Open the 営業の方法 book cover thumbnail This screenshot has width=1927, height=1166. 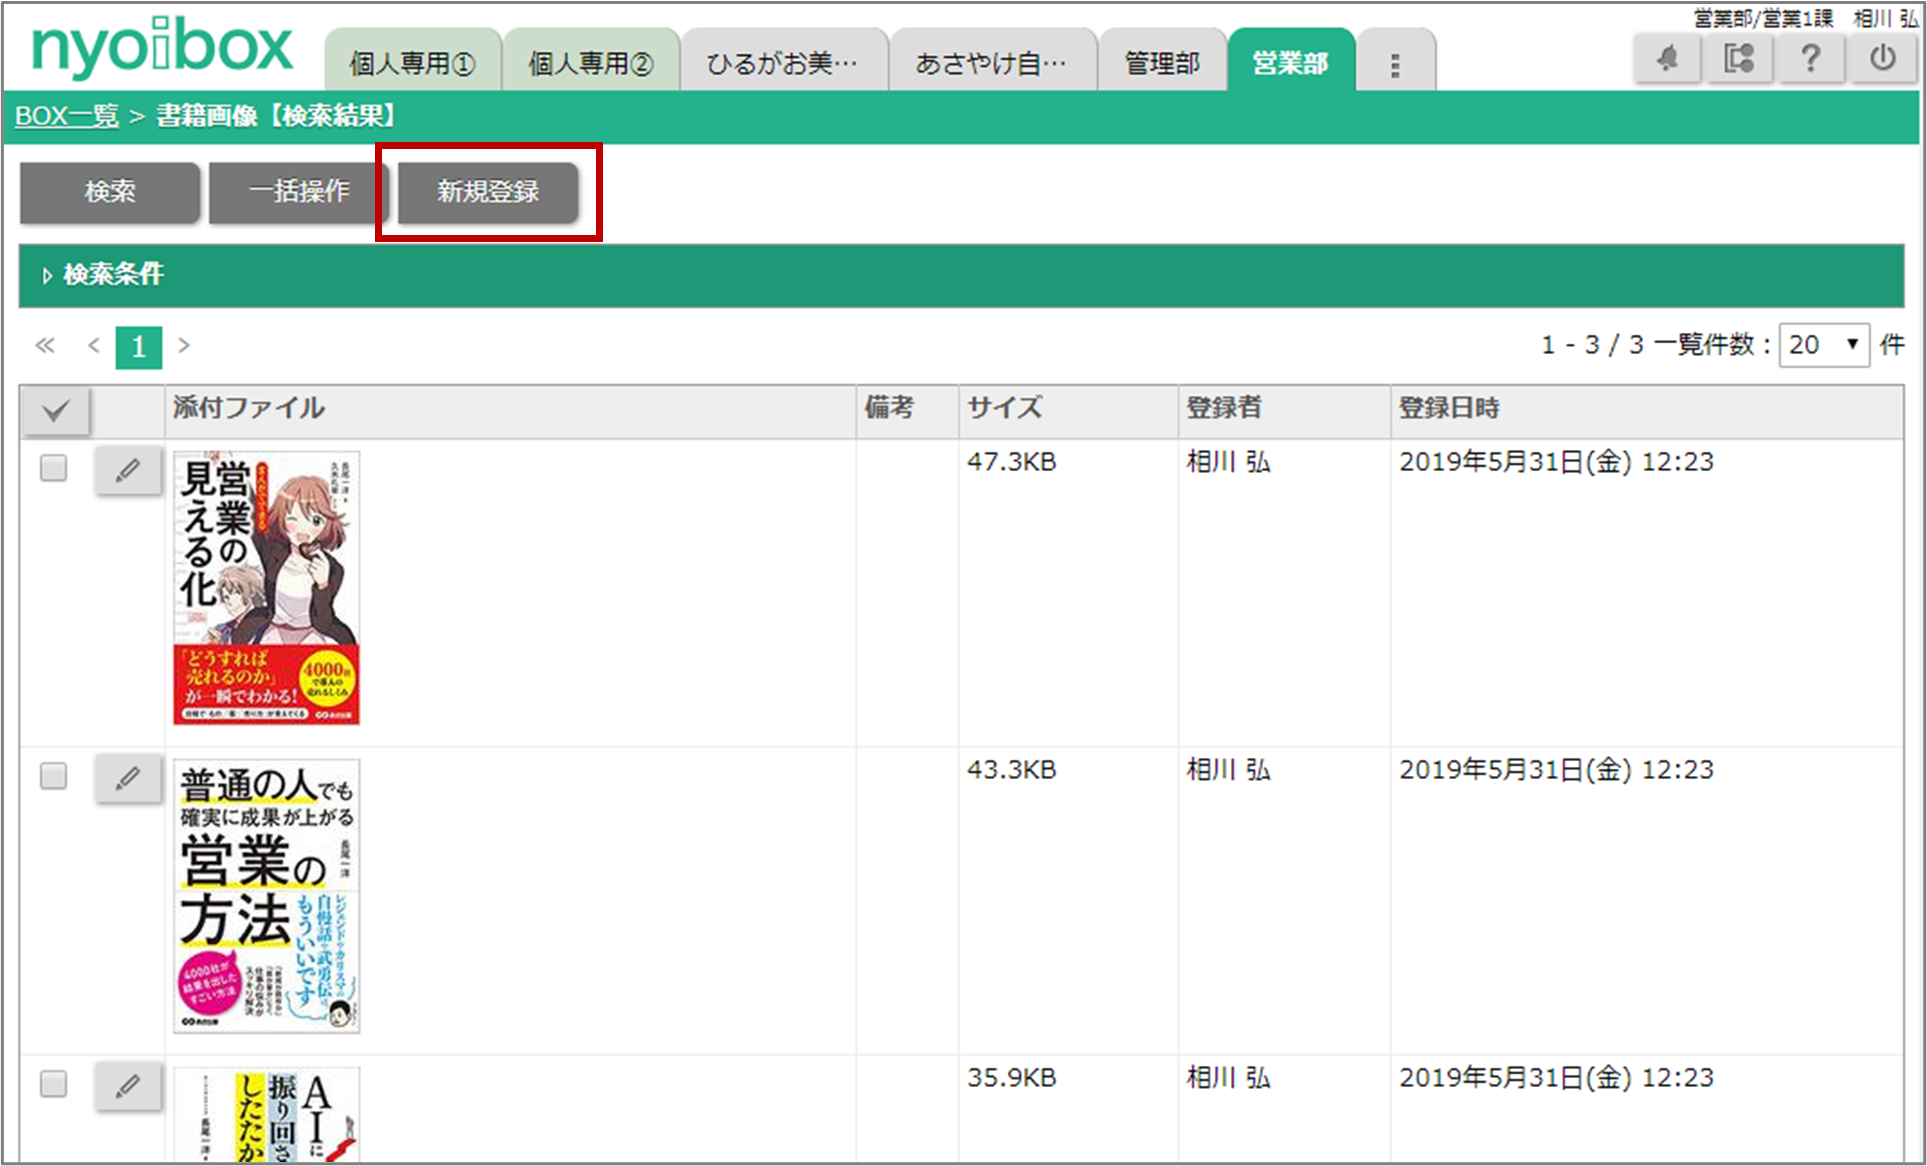pos(267,896)
